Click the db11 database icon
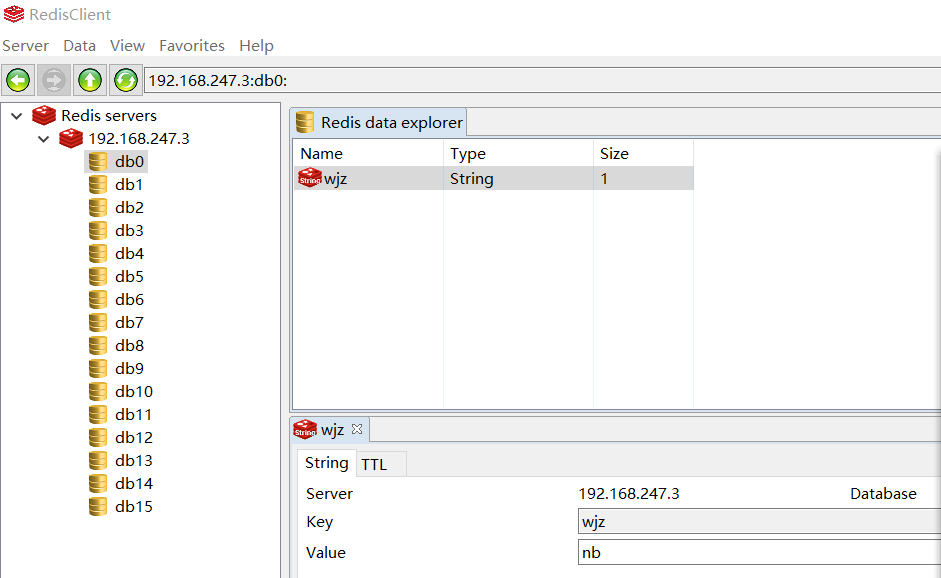Image resolution: width=941 pixels, height=578 pixels. [x=98, y=415]
